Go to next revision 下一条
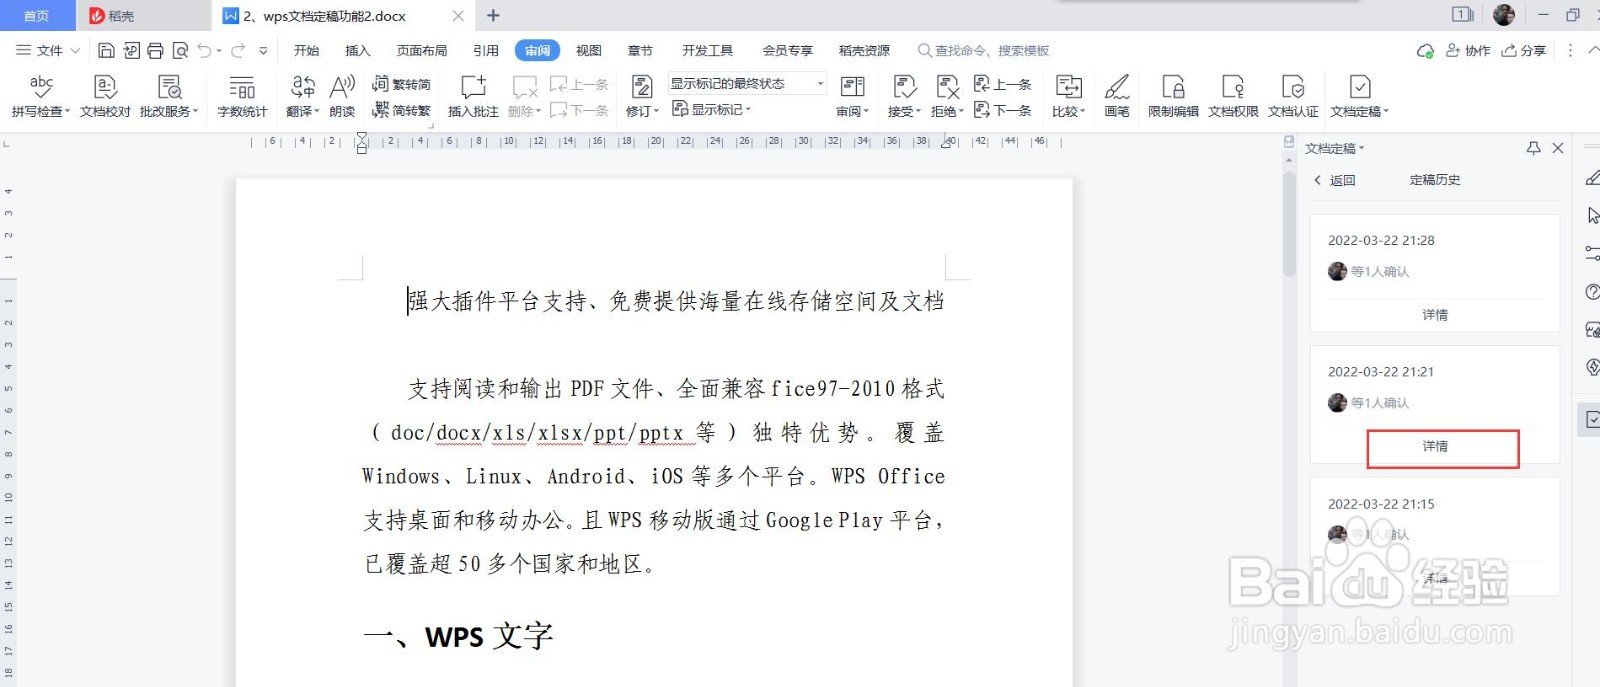This screenshot has width=1600, height=687. point(1002,110)
